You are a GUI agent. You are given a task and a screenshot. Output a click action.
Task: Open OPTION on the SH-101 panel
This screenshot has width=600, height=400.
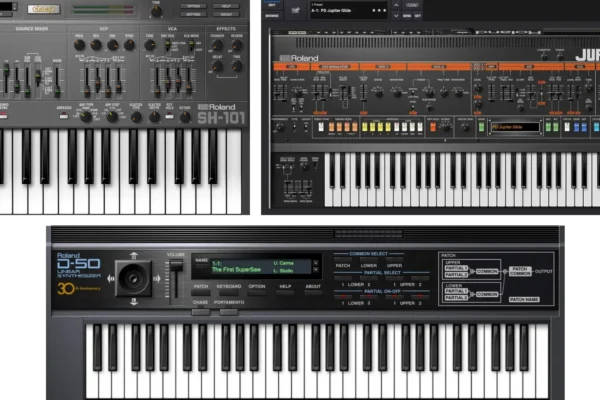pos(194,6)
